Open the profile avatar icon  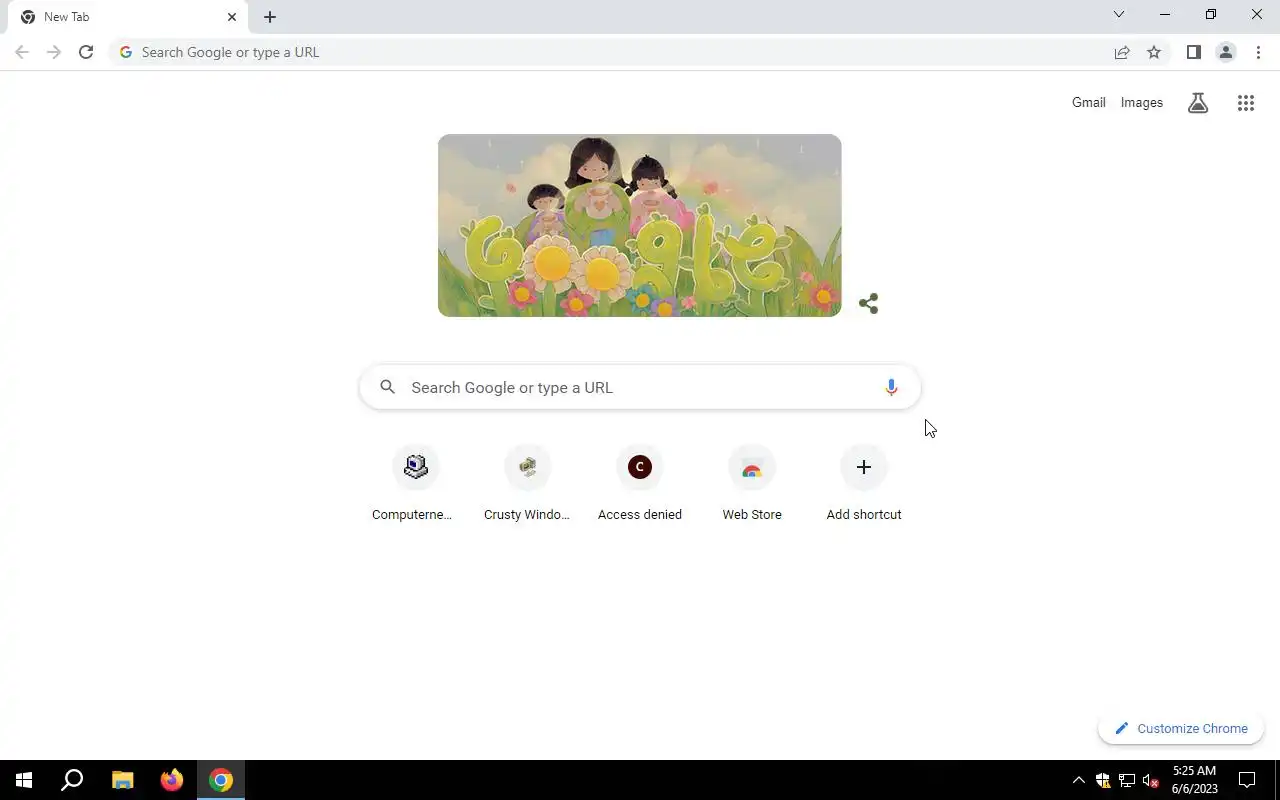[x=1225, y=52]
